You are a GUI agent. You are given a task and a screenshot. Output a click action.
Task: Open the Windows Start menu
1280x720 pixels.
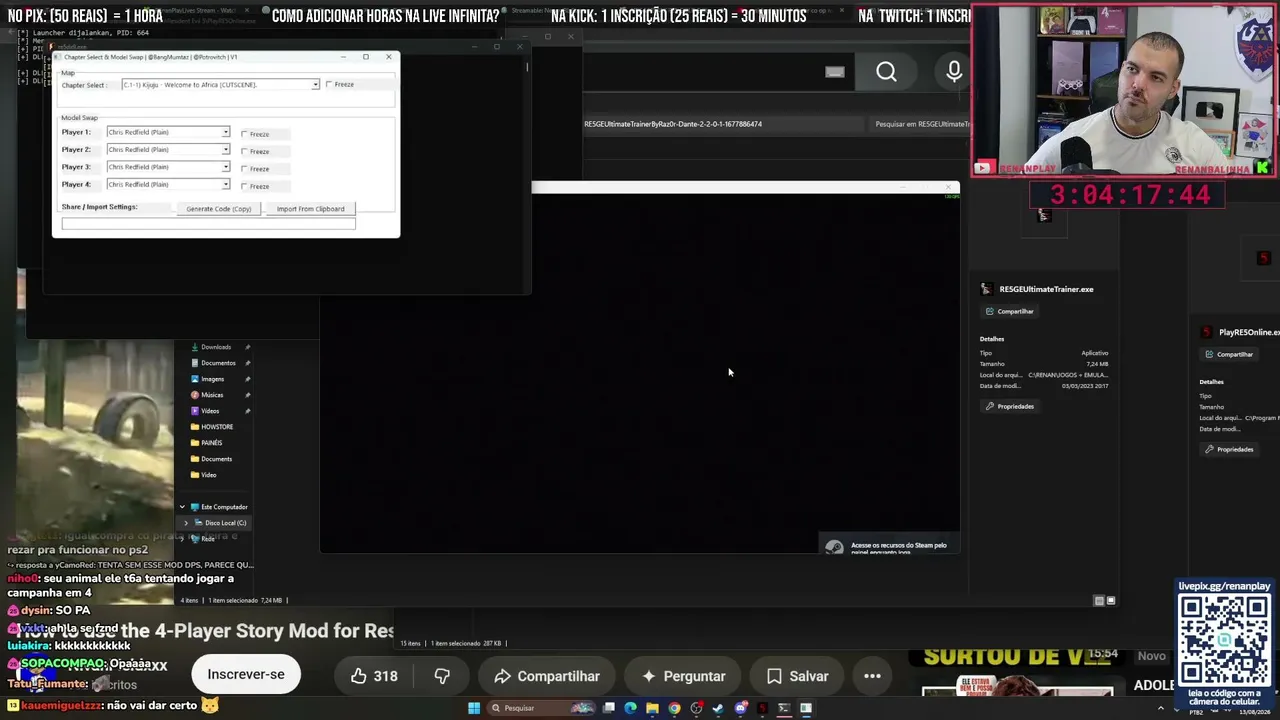tap(474, 708)
